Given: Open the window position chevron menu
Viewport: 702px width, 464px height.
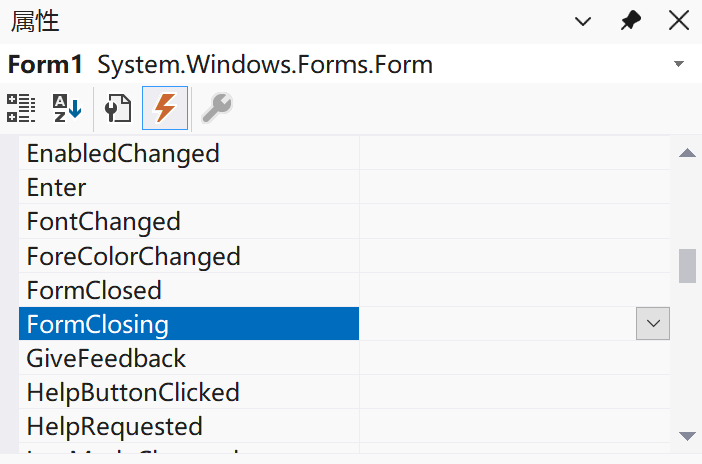Looking at the screenshot, I should 584,21.
